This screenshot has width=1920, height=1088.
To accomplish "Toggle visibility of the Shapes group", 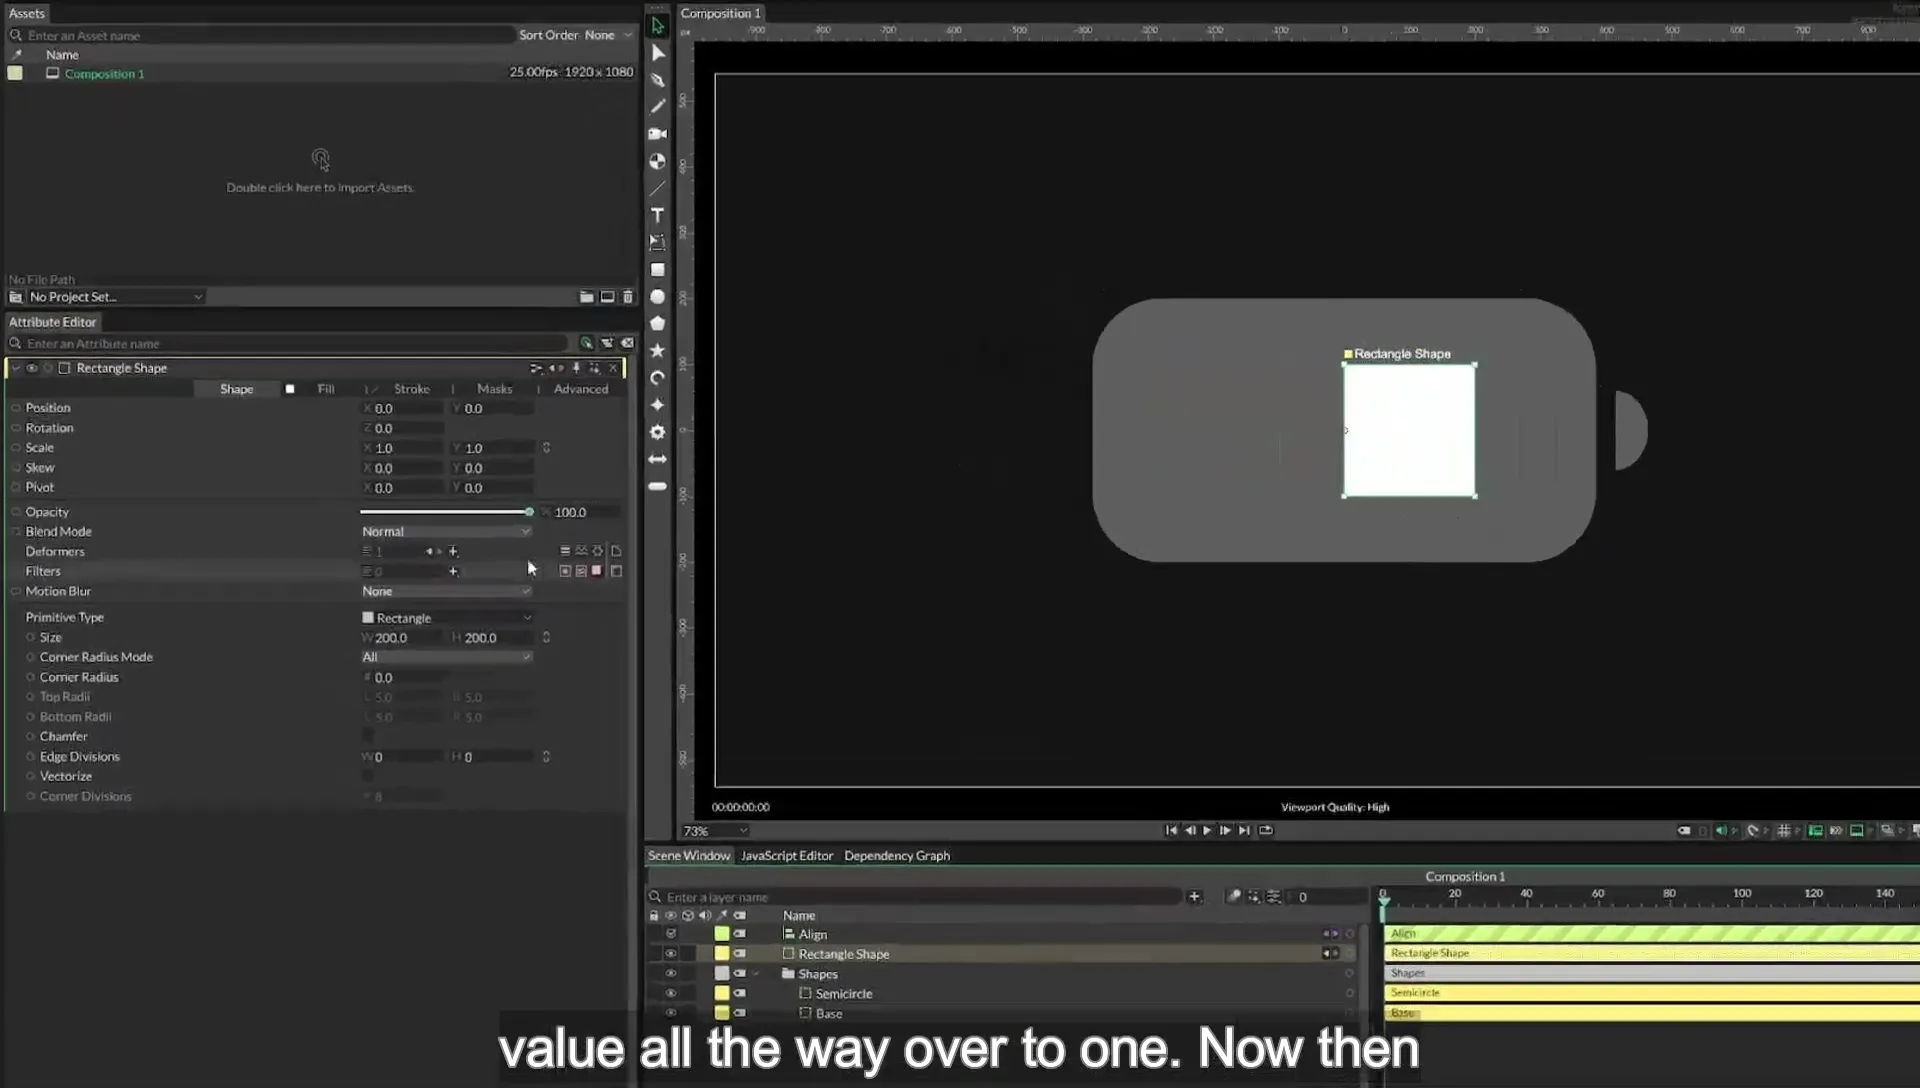I will (x=671, y=974).
